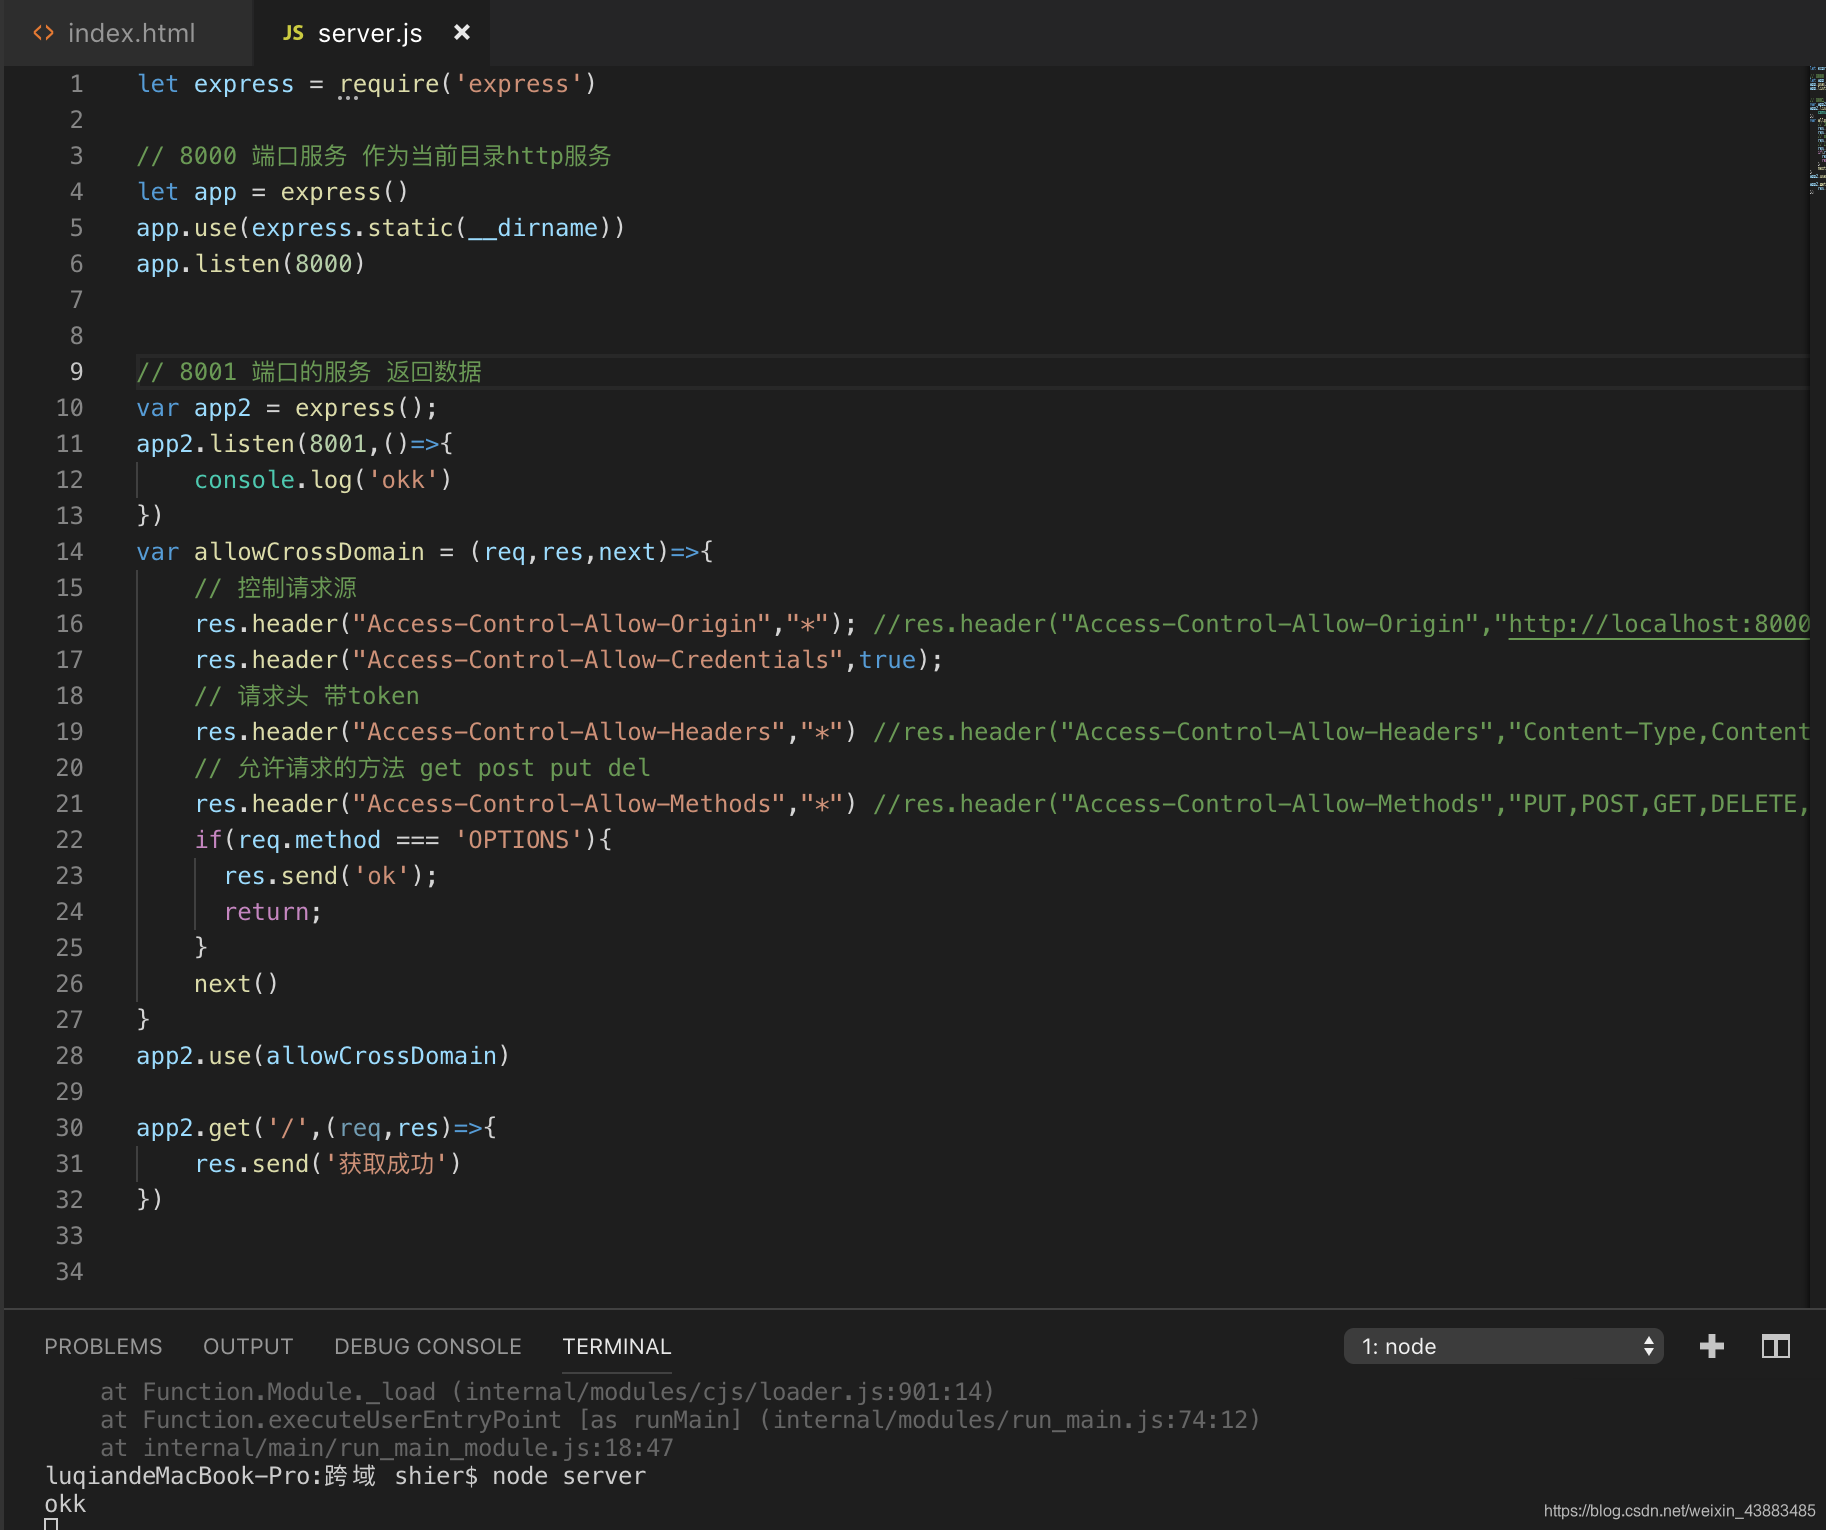
Task: Click the JS file icon on server.js tab
Action: (x=293, y=33)
